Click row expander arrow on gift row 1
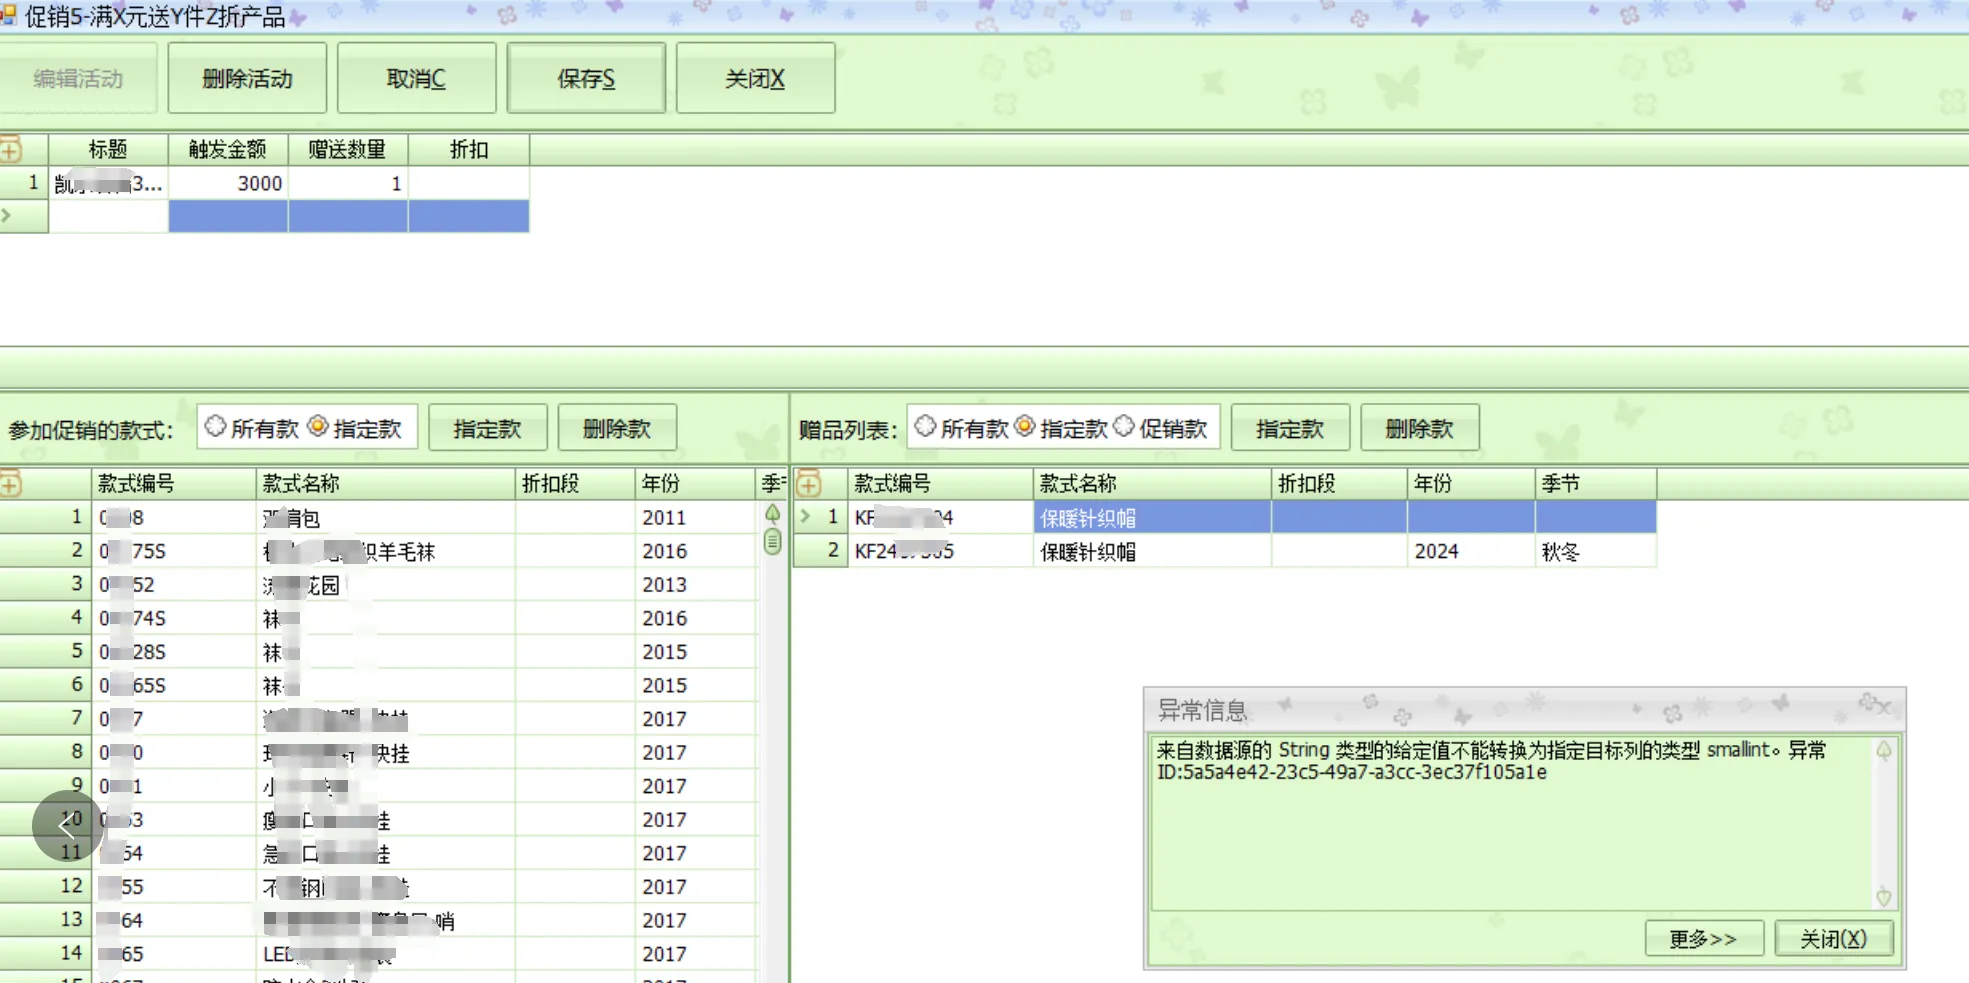Image resolution: width=1969 pixels, height=983 pixels. click(806, 517)
